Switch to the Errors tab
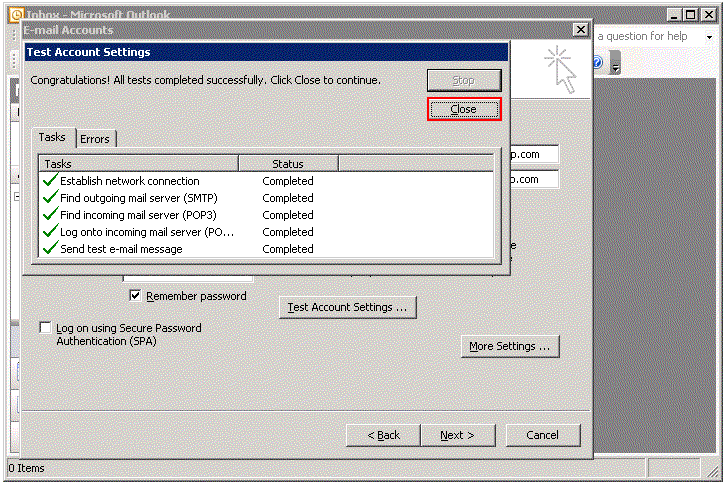 pos(95,139)
